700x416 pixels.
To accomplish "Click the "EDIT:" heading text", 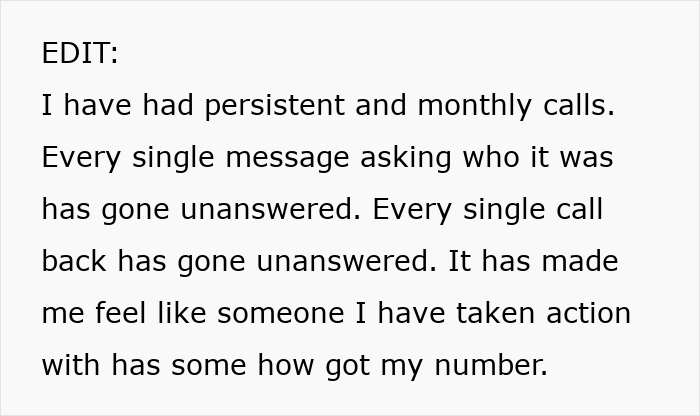I will 80,54.
